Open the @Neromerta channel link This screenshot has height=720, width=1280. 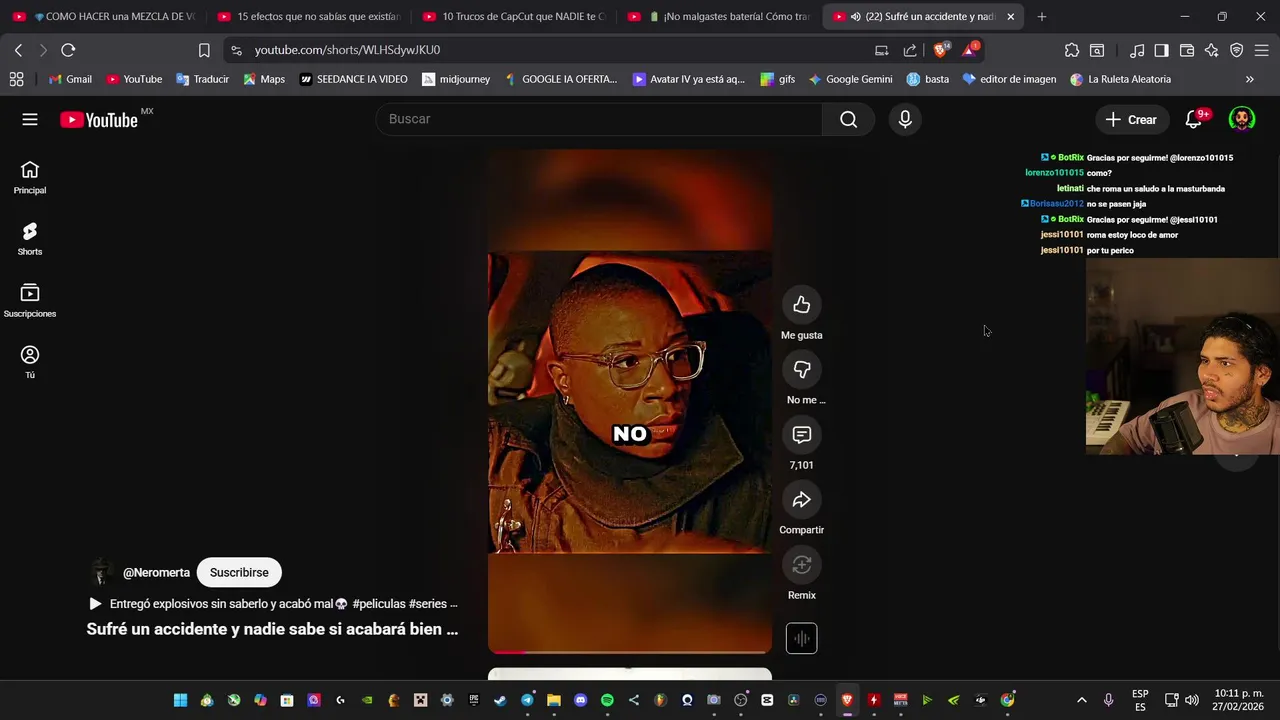[x=156, y=573]
